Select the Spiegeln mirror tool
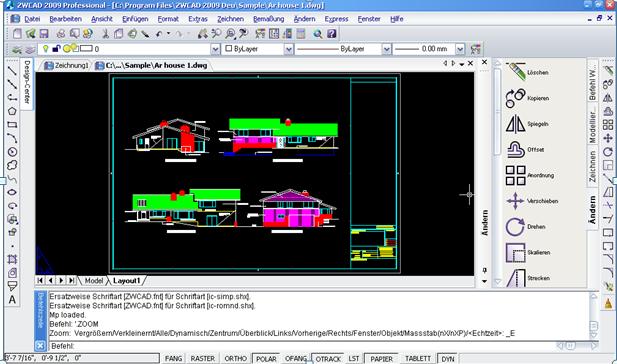Viewport: 617px width, 364px height. (527, 124)
